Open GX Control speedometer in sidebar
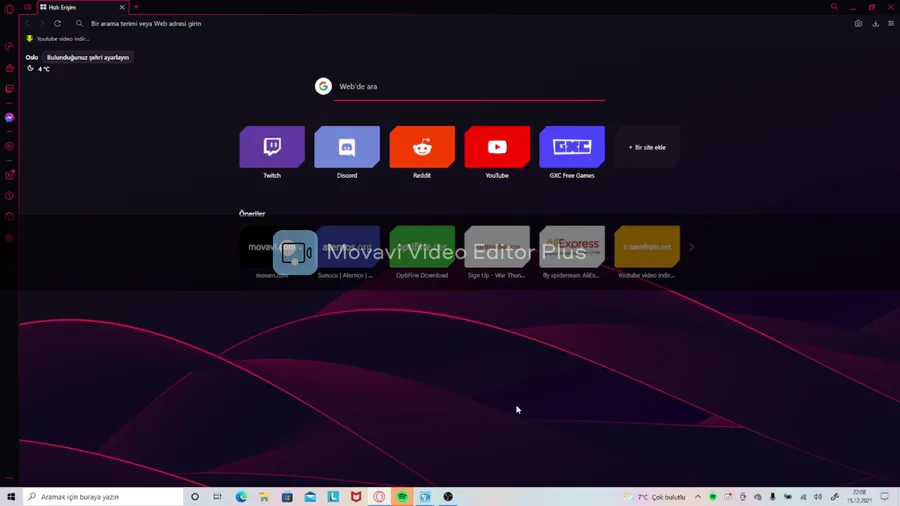The width and height of the screenshot is (900, 506). (x=9, y=46)
